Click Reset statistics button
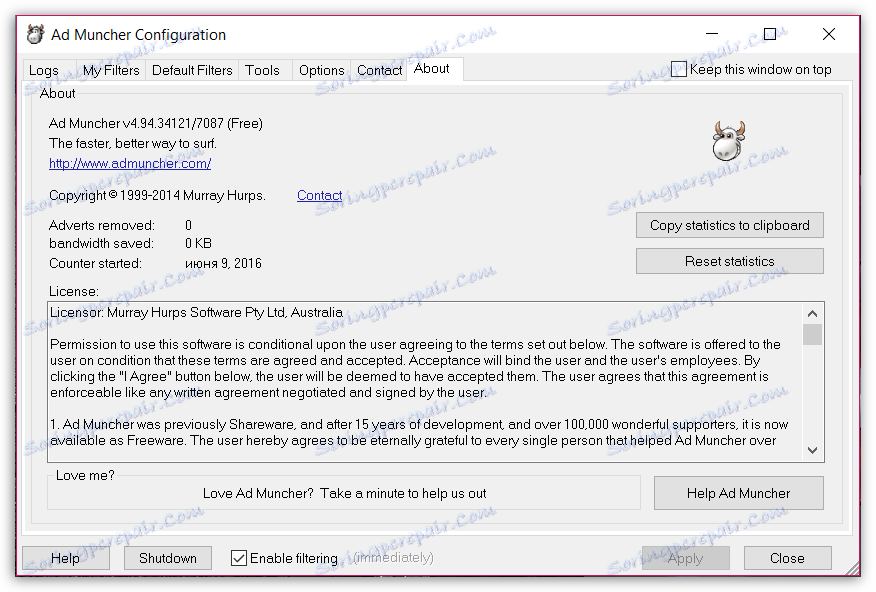This screenshot has height=592, width=876. coord(730,261)
